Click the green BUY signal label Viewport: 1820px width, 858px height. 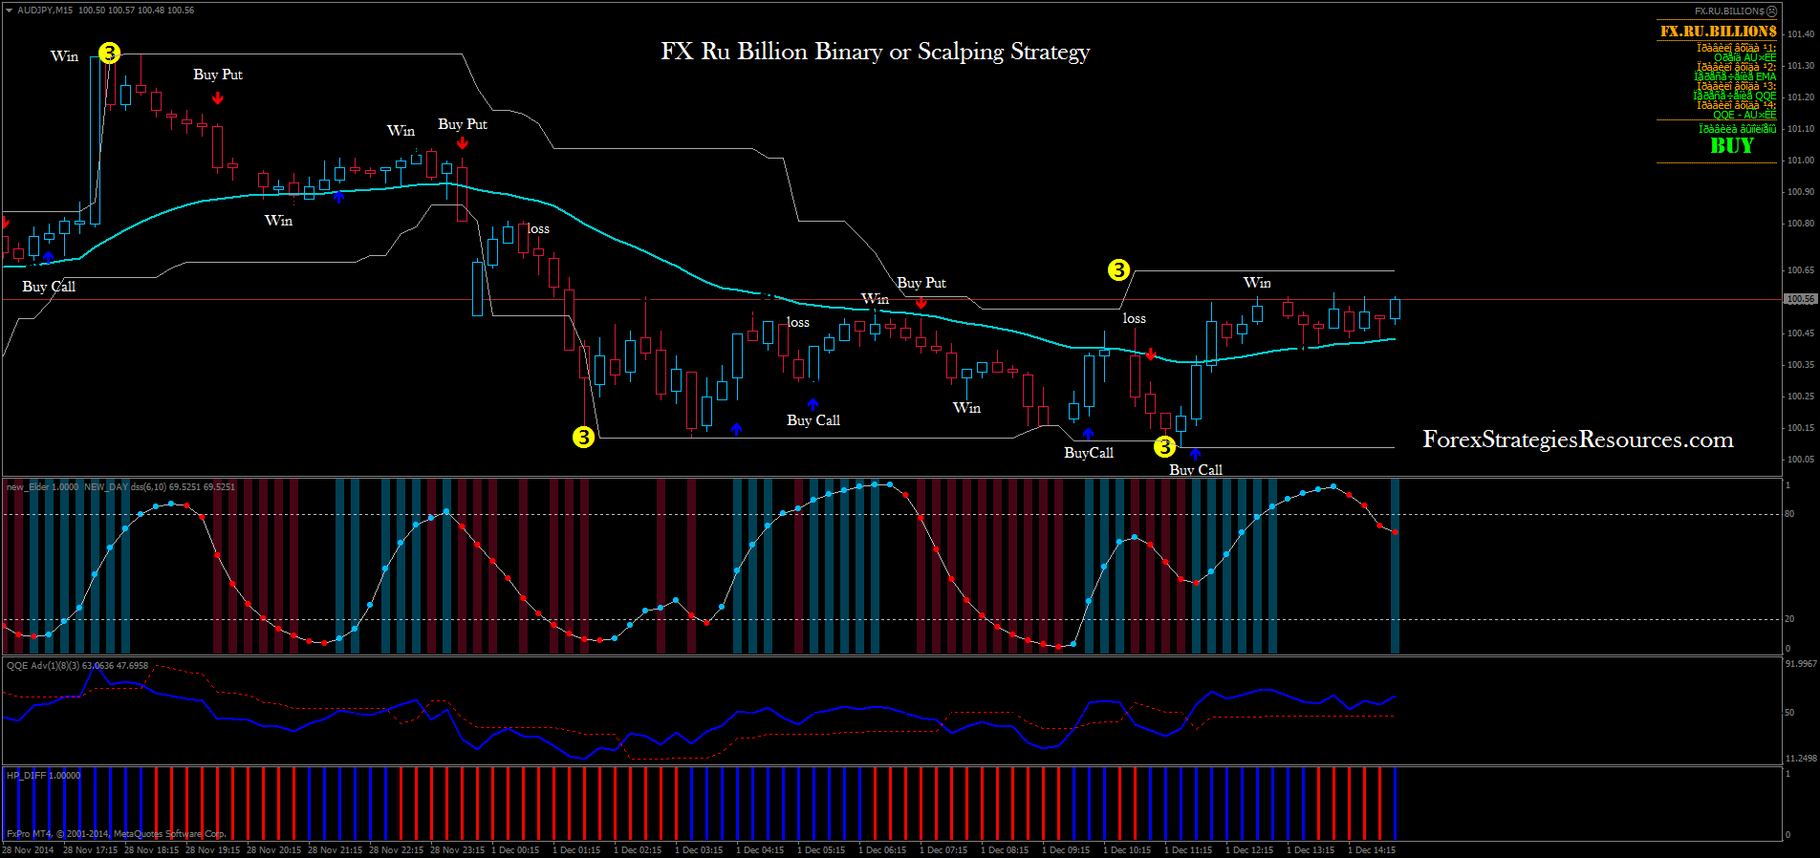[1732, 146]
